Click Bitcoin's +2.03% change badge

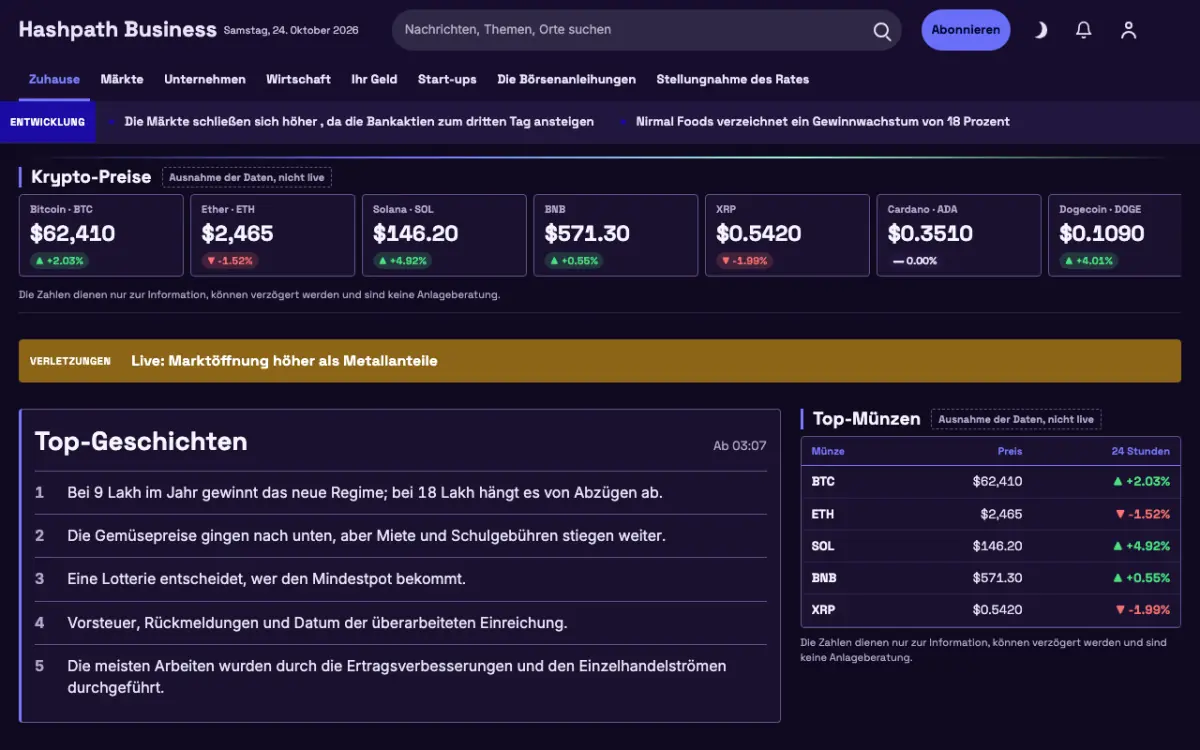(x=59, y=261)
